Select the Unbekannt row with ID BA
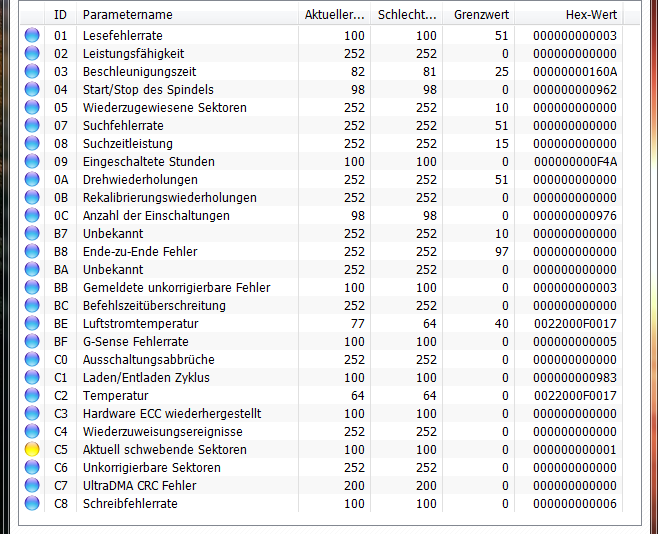658x534 pixels. [x=321, y=269]
